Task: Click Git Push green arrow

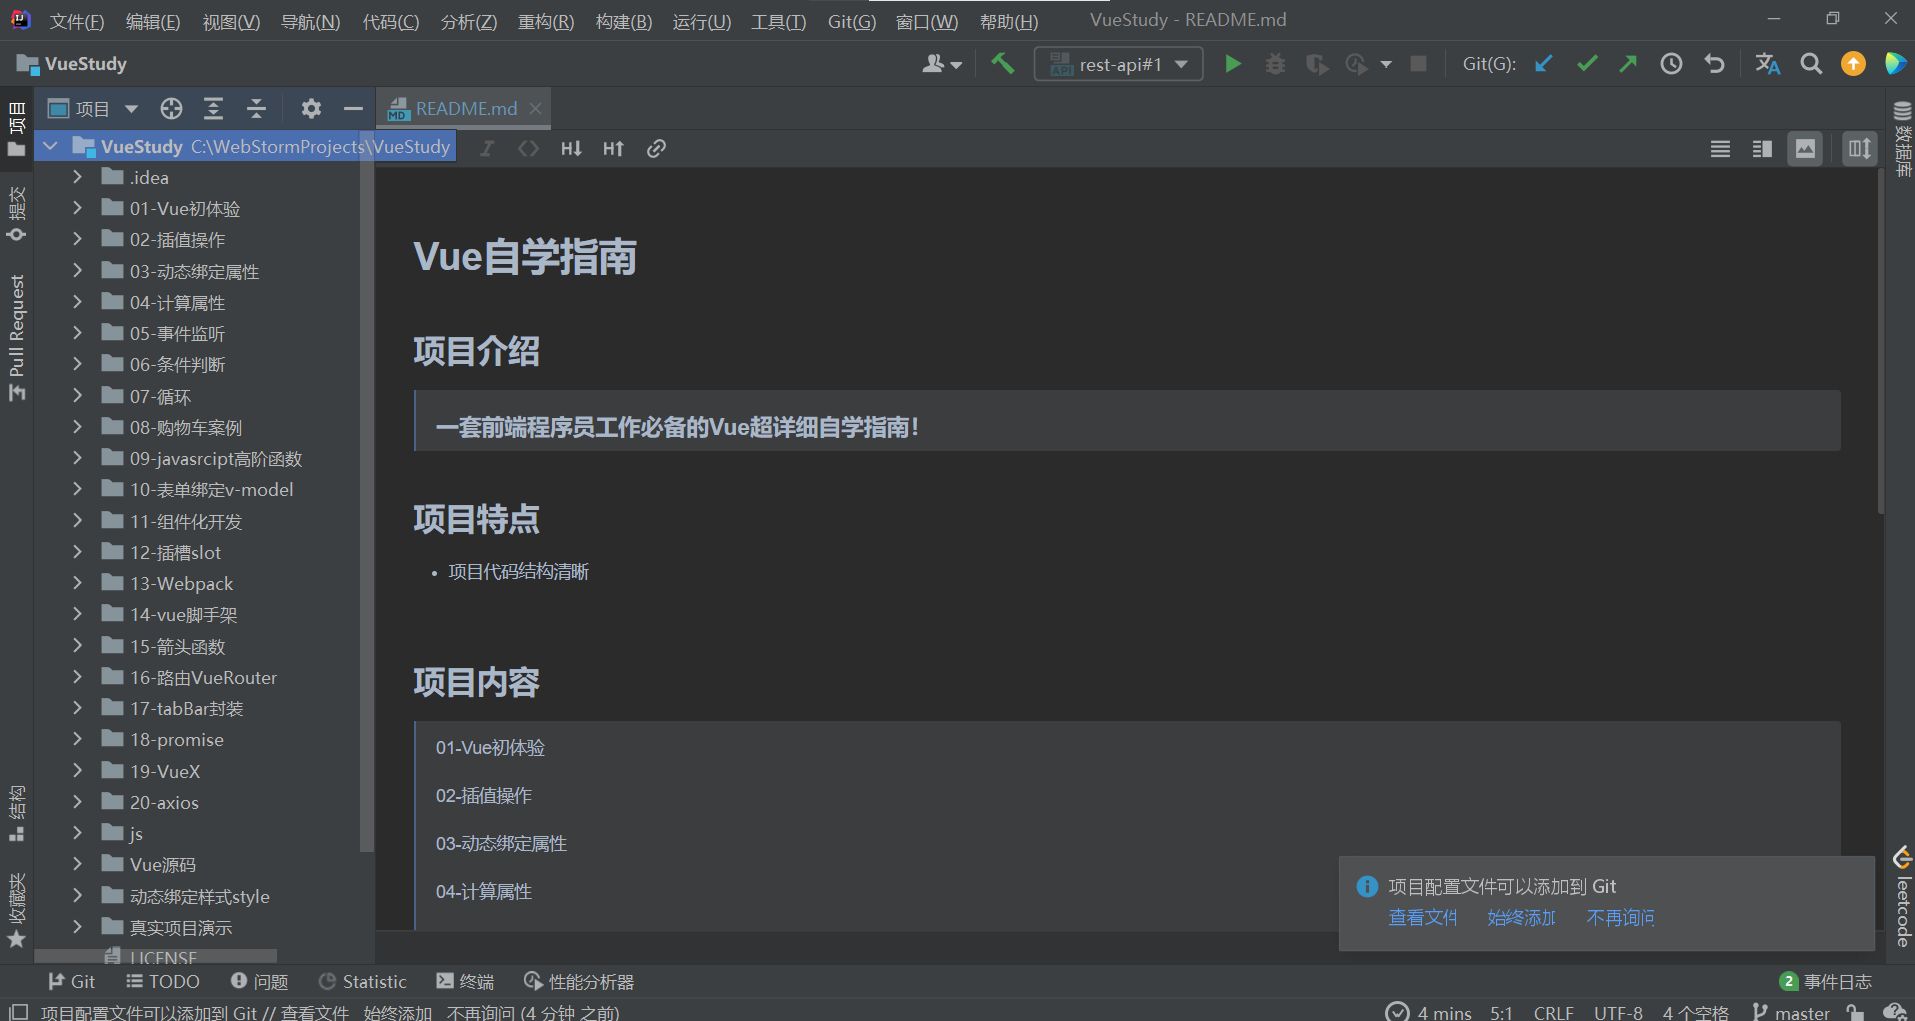Action: [1629, 64]
